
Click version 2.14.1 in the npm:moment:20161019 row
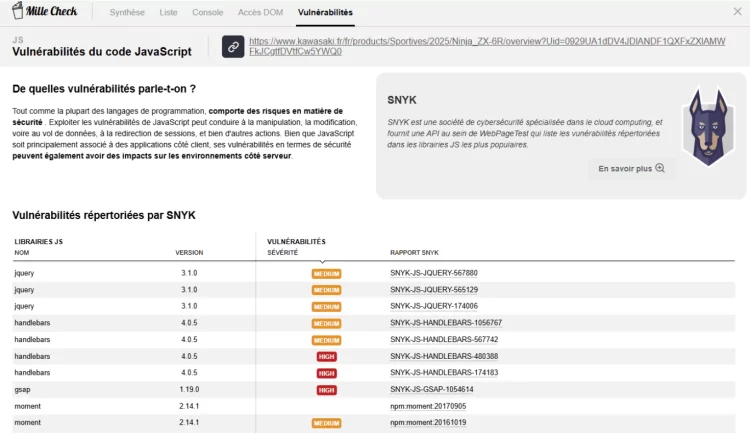pos(189,423)
